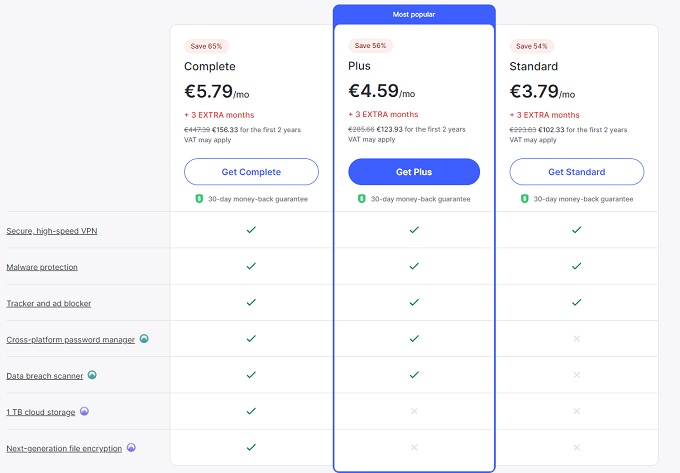The width and height of the screenshot is (680, 473).
Task: Open Cross-platform password manager feature link
Action: [x=70, y=339]
